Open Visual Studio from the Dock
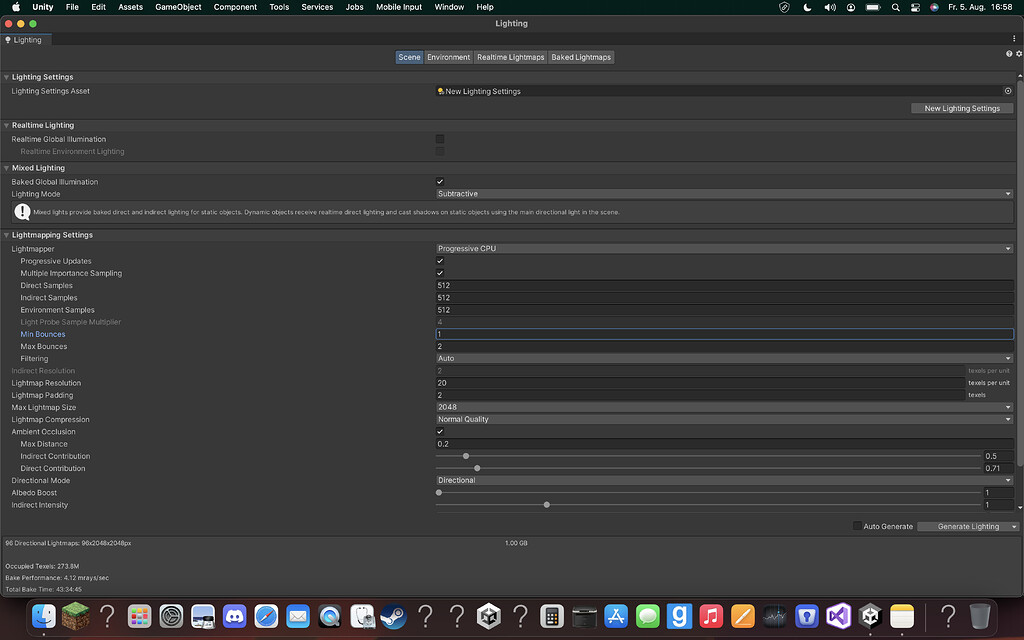The image size is (1024, 640). (x=838, y=617)
